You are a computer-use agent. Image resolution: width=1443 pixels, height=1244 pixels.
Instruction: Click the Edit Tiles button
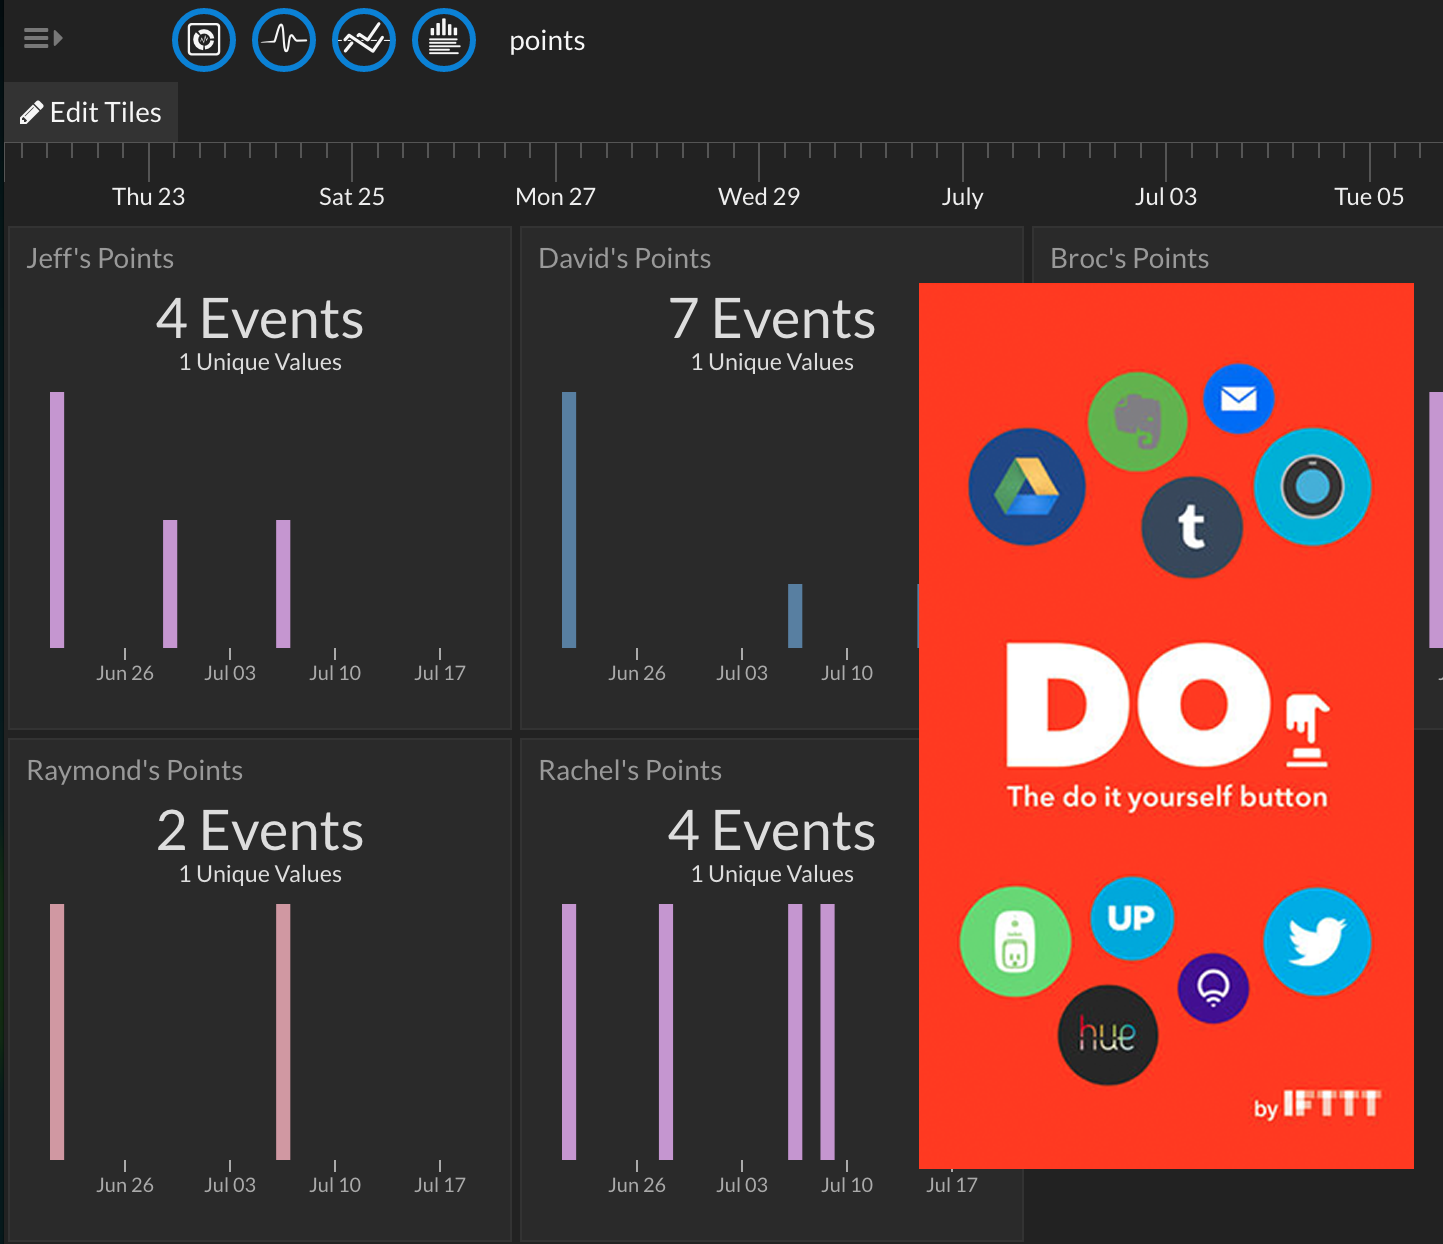[x=90, y=112]
